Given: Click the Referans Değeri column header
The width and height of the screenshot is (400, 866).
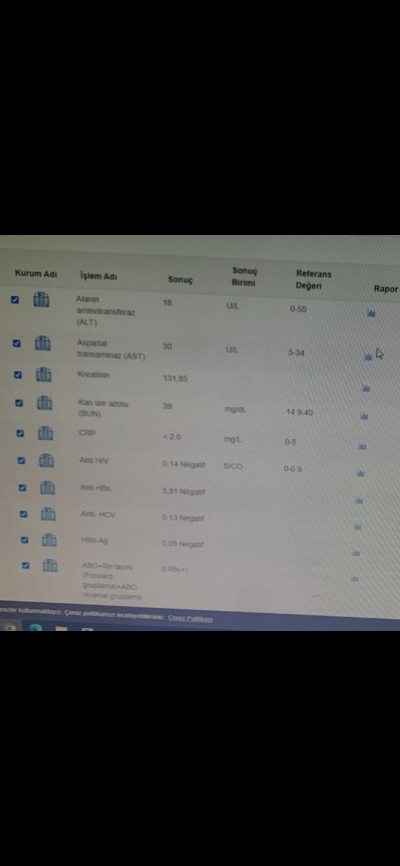Looking at the screenshot, I should click(x=313, y=279).
